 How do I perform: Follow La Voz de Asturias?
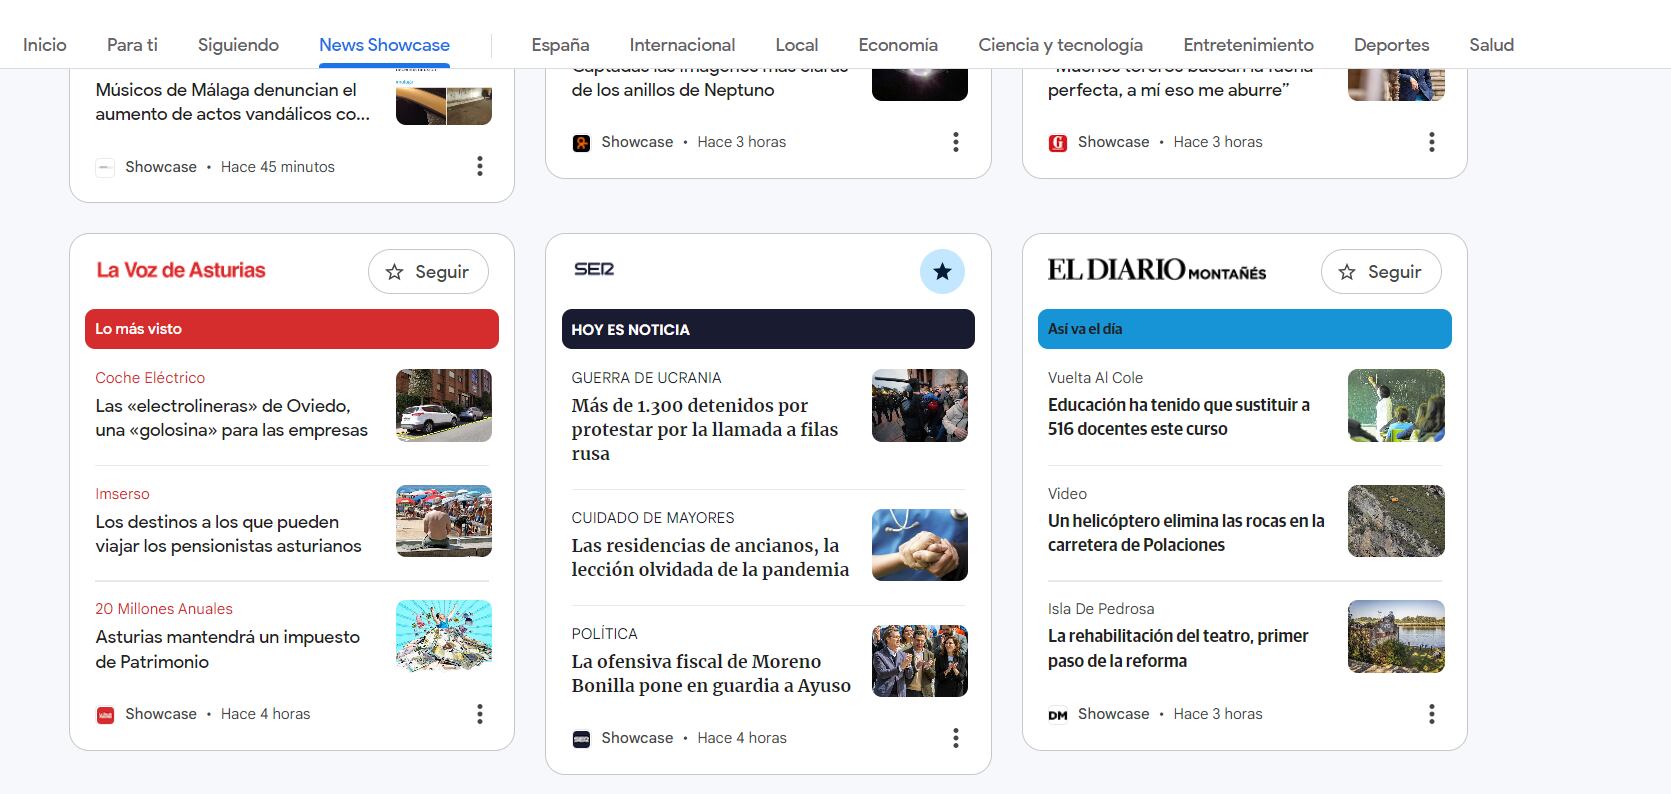pos(428,272)
